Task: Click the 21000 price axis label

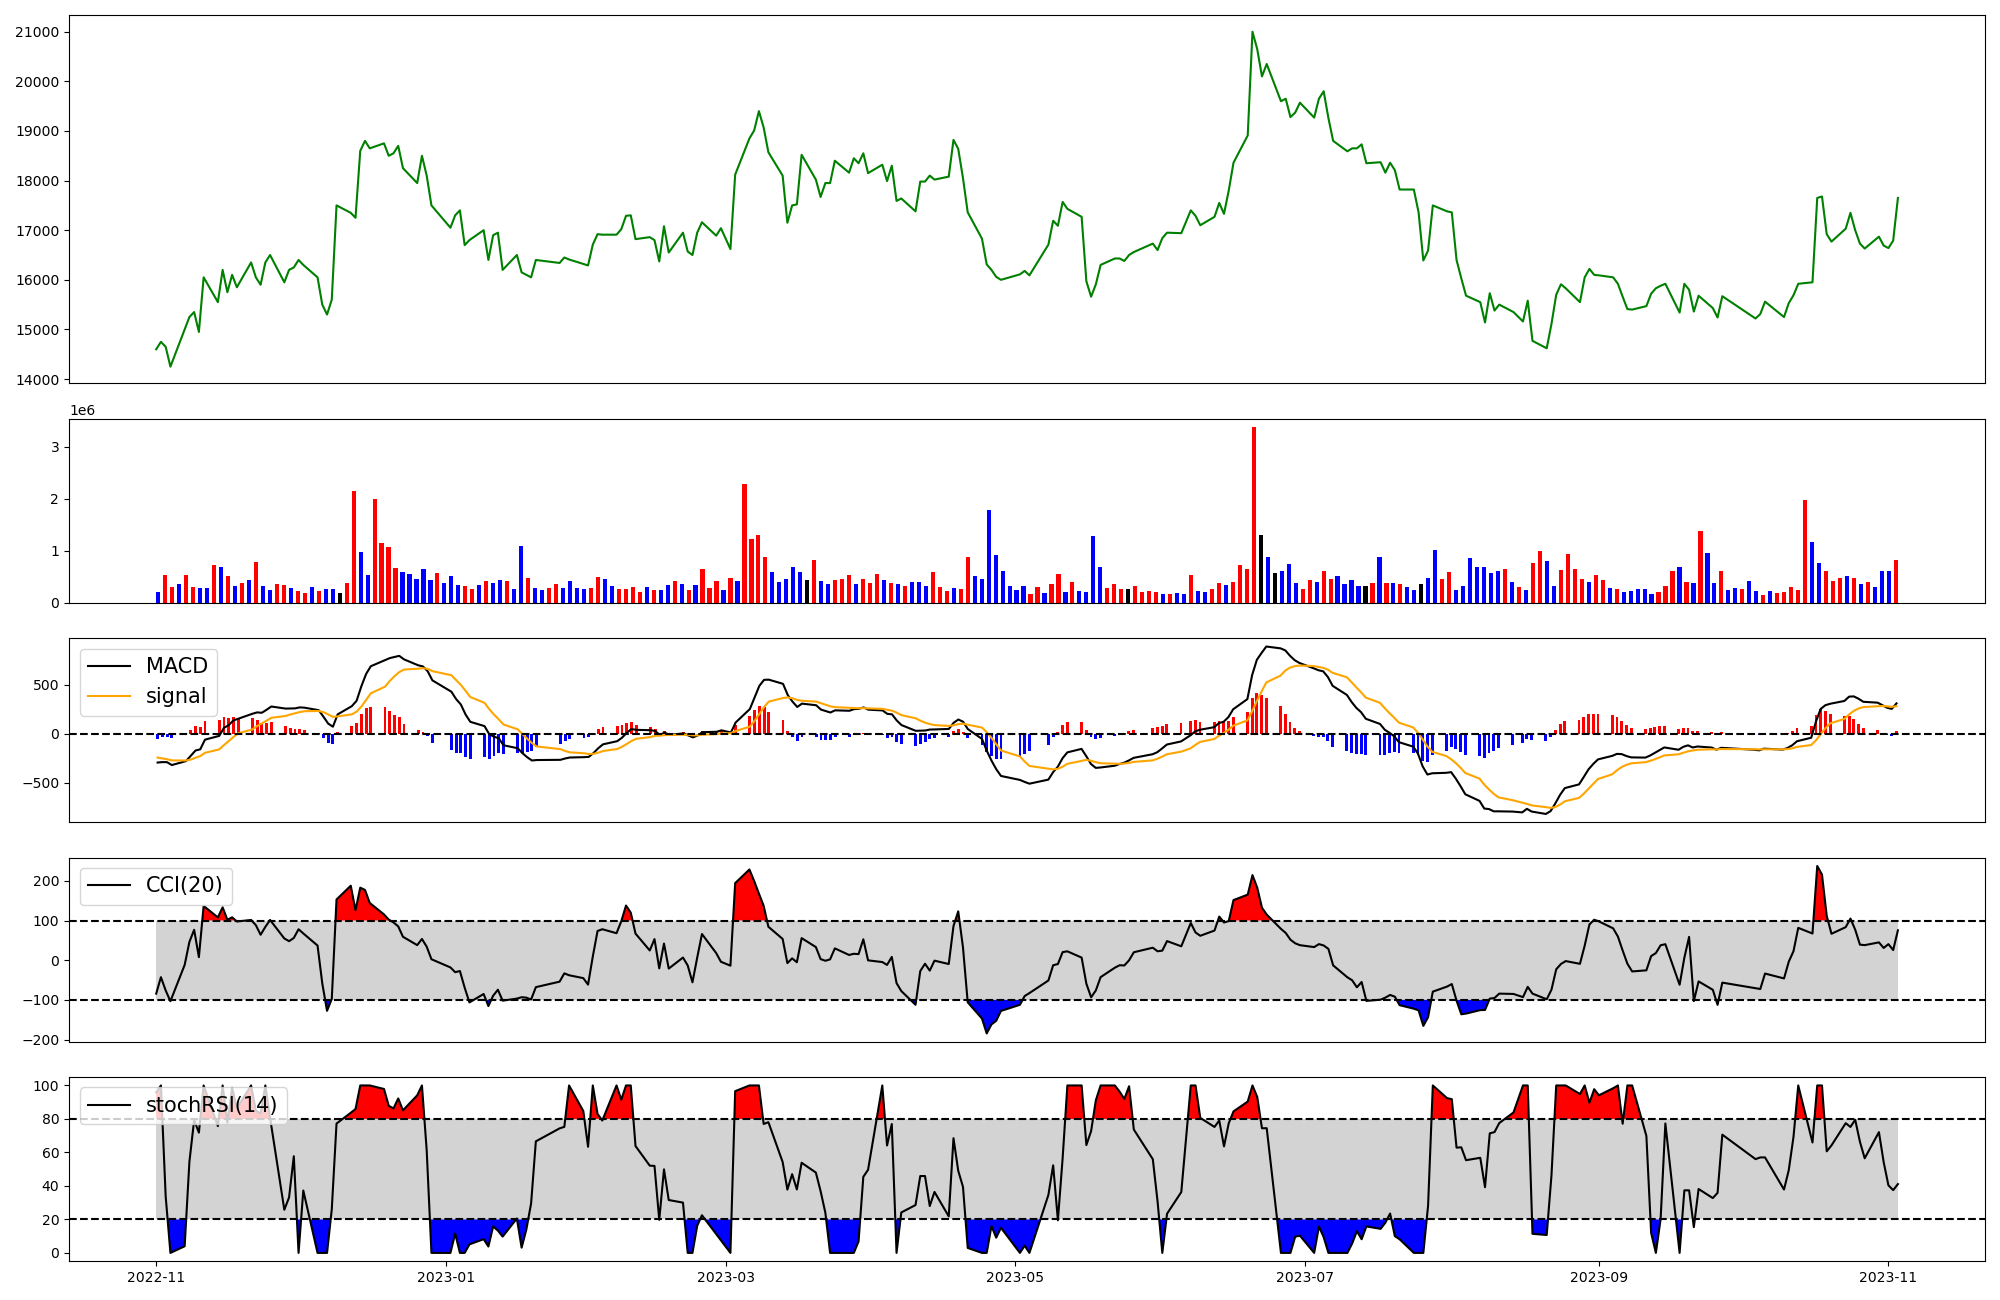Action: click(37, 32)
